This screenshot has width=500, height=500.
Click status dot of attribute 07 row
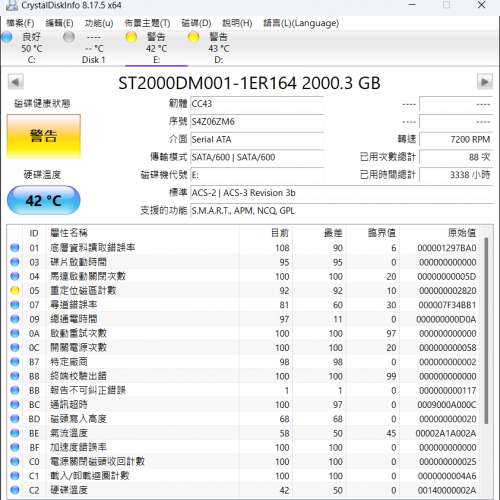15,305
